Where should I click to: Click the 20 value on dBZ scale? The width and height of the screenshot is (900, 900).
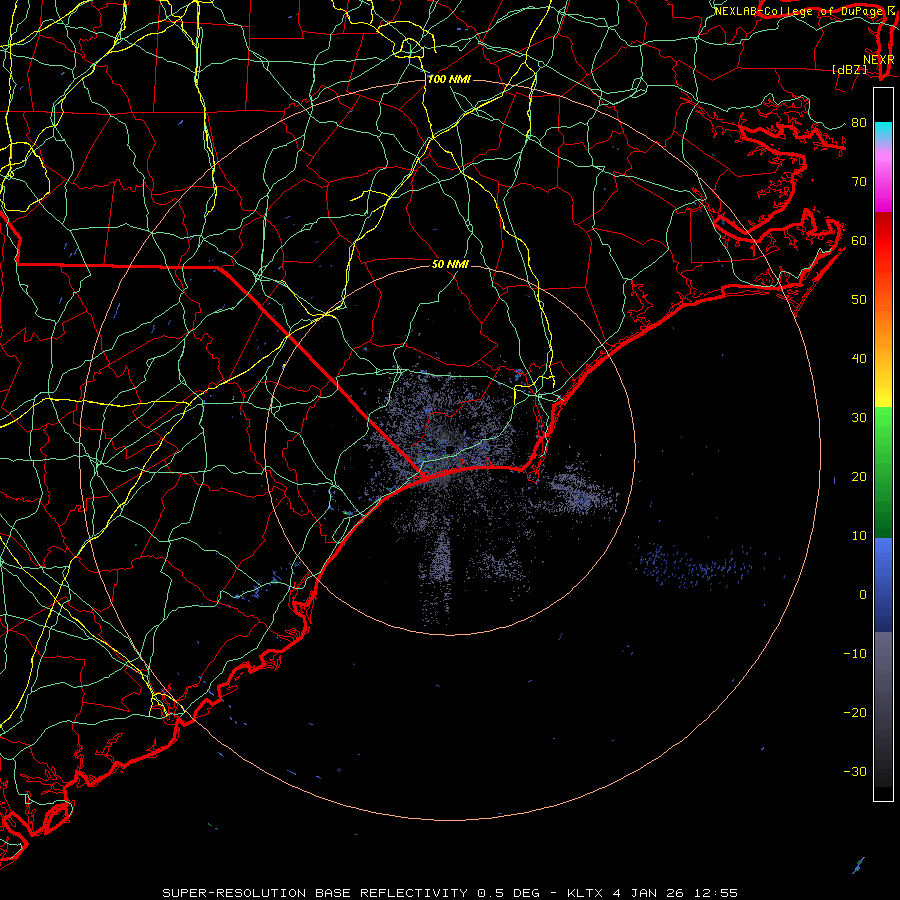(859, 476)
